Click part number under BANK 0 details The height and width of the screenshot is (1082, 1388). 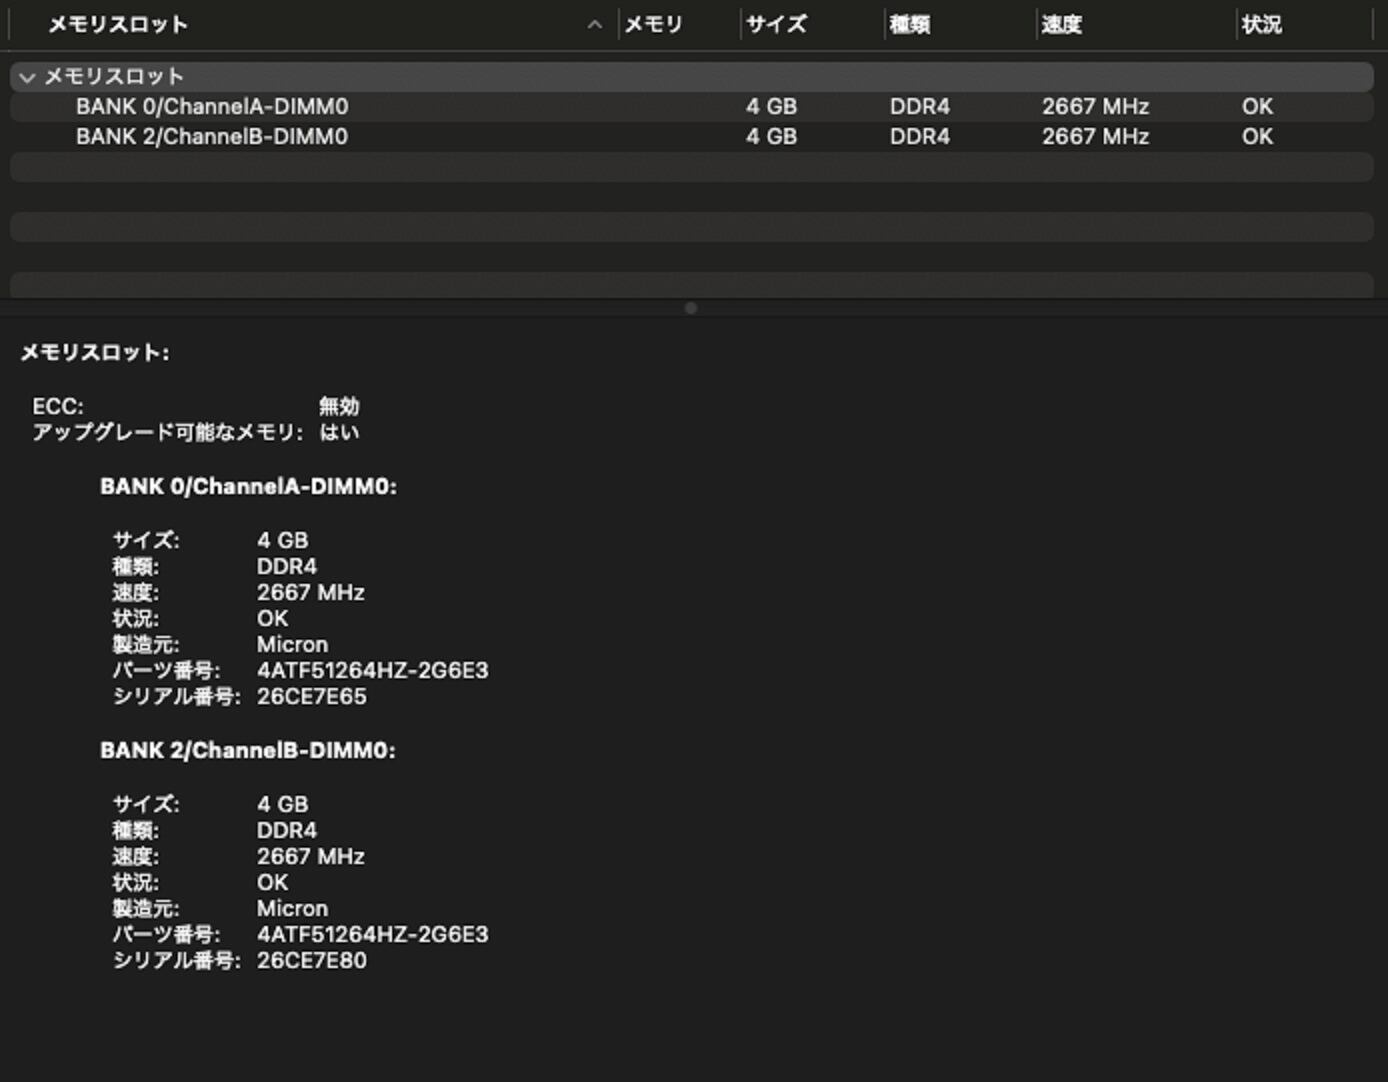coord(373,671)
